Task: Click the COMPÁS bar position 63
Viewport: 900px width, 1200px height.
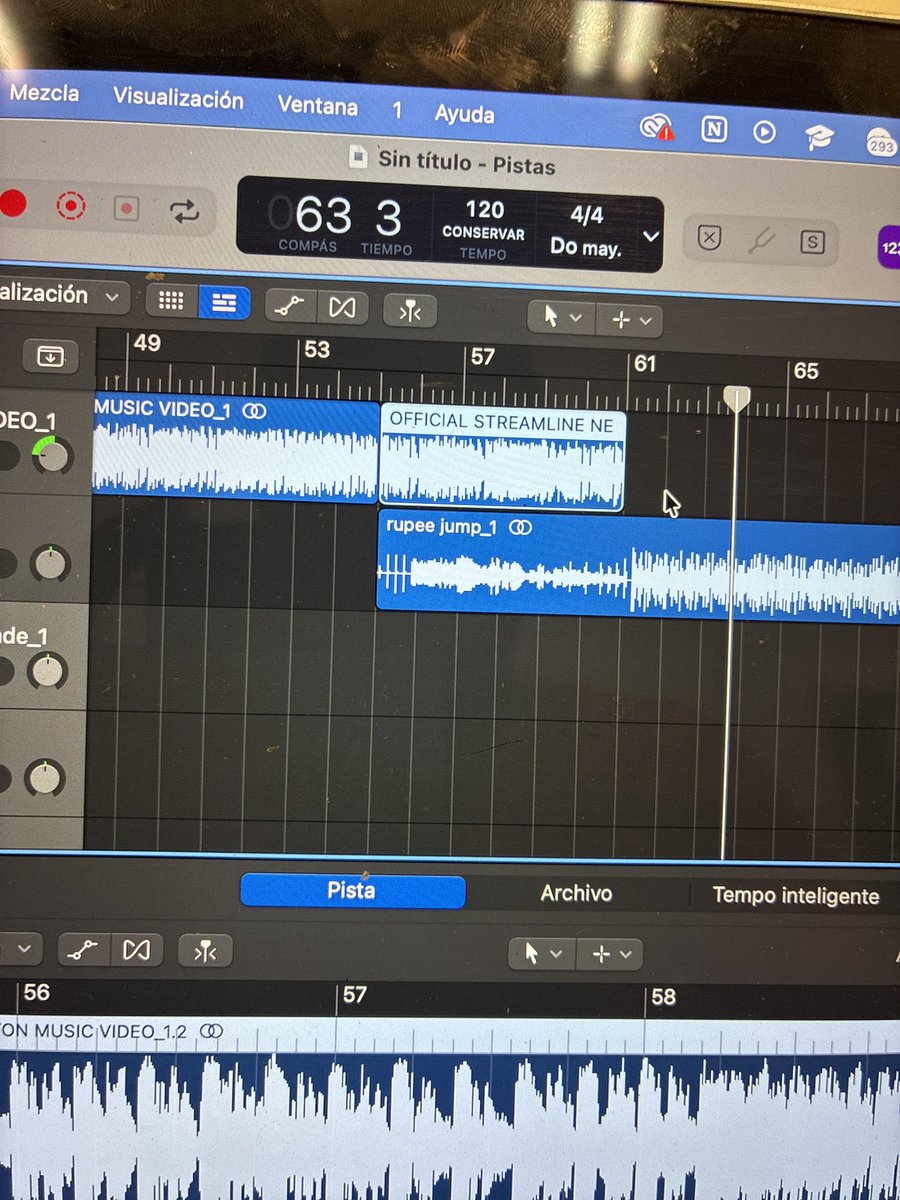Action: click(324, 216)
